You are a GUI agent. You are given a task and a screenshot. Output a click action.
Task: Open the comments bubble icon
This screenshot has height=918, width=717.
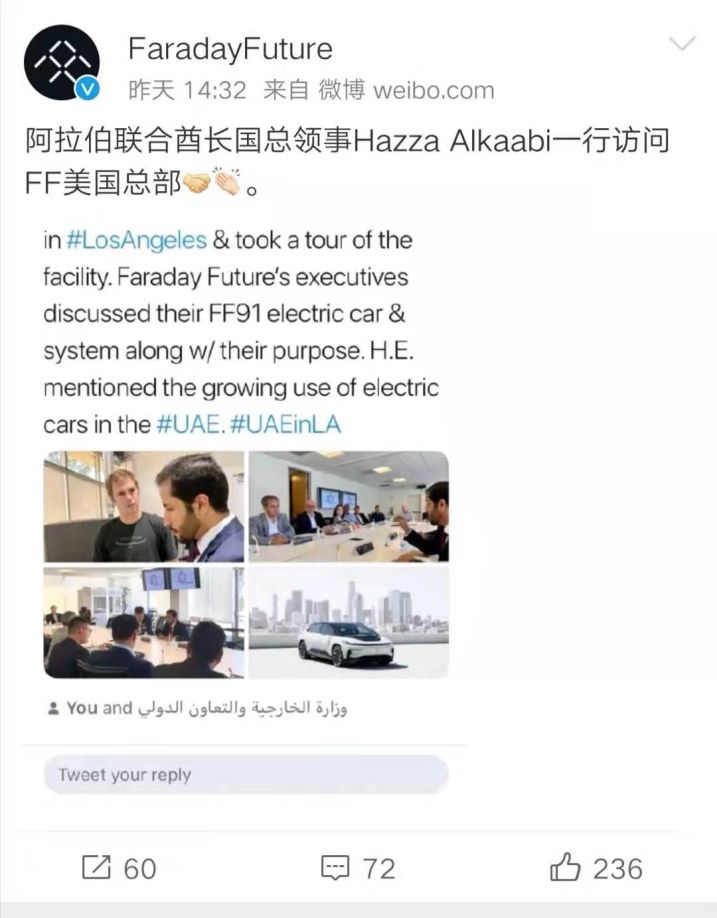click(x=335, y=868)
